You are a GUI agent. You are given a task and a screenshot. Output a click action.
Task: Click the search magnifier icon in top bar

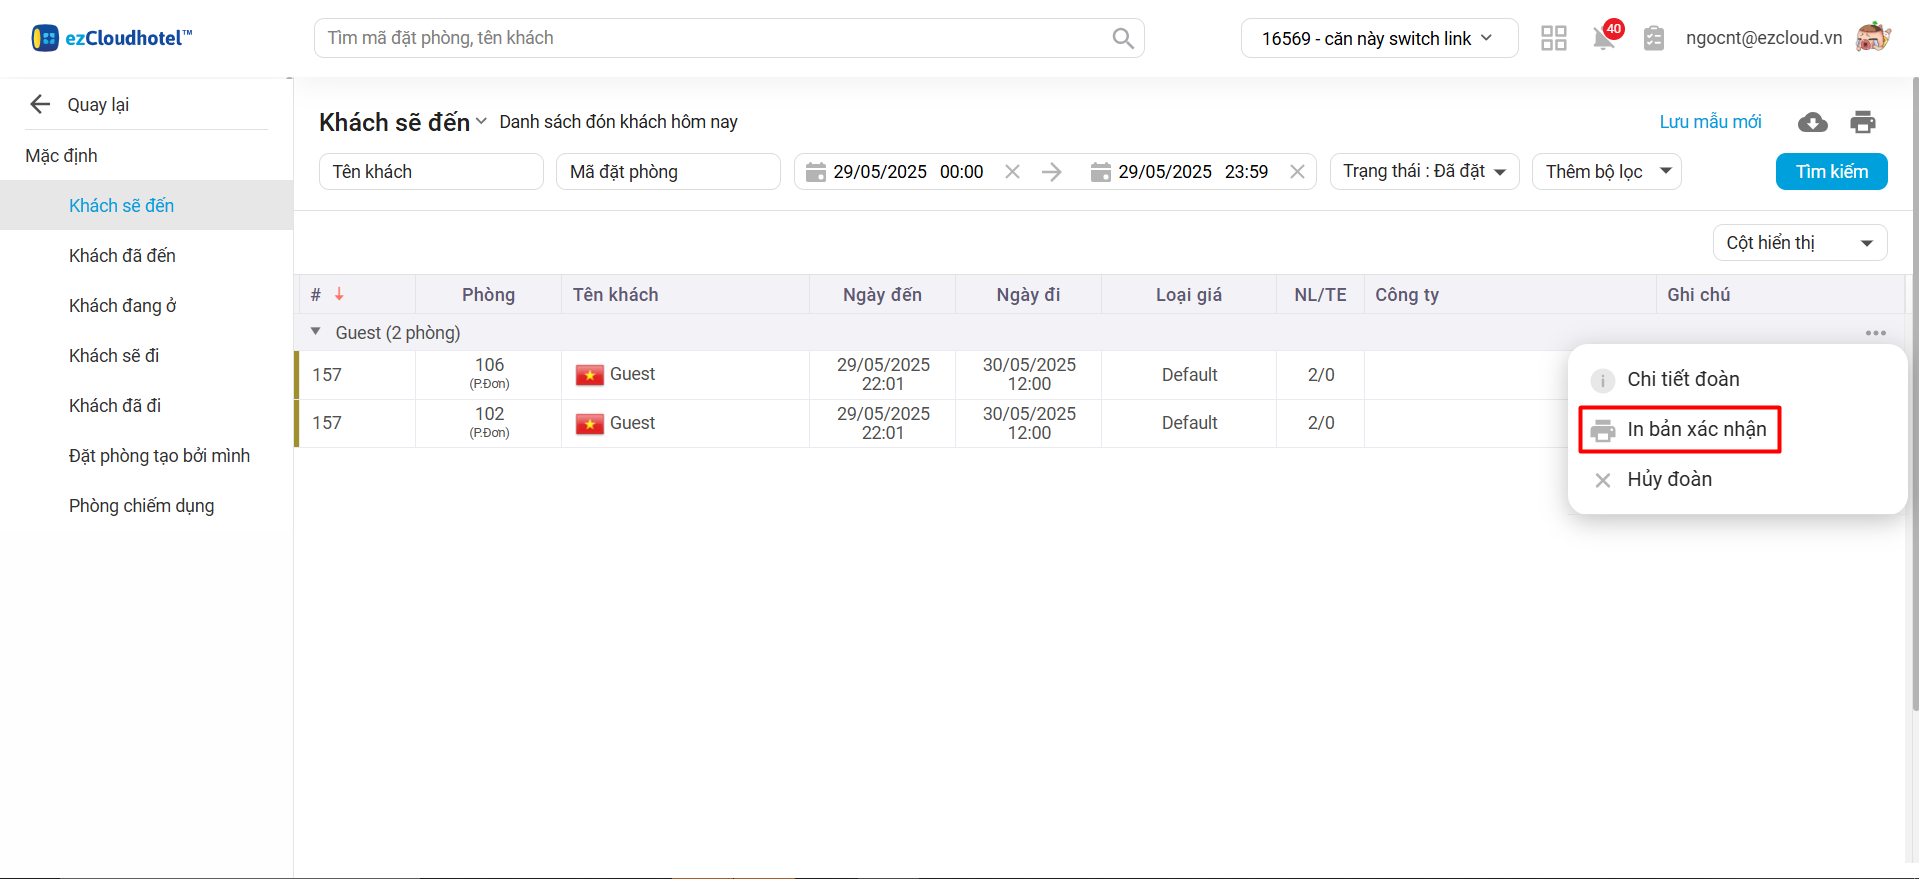(x=1122, y=38)
